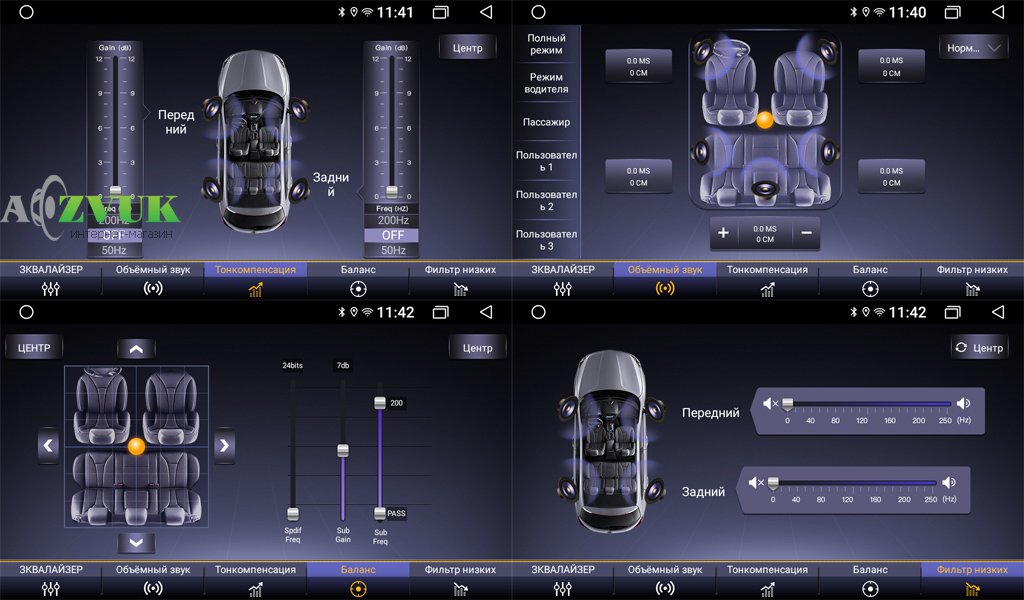Screen dimensions: 1024x600
Task: Shift balance right with right chevron
Action: pos(224,446)
